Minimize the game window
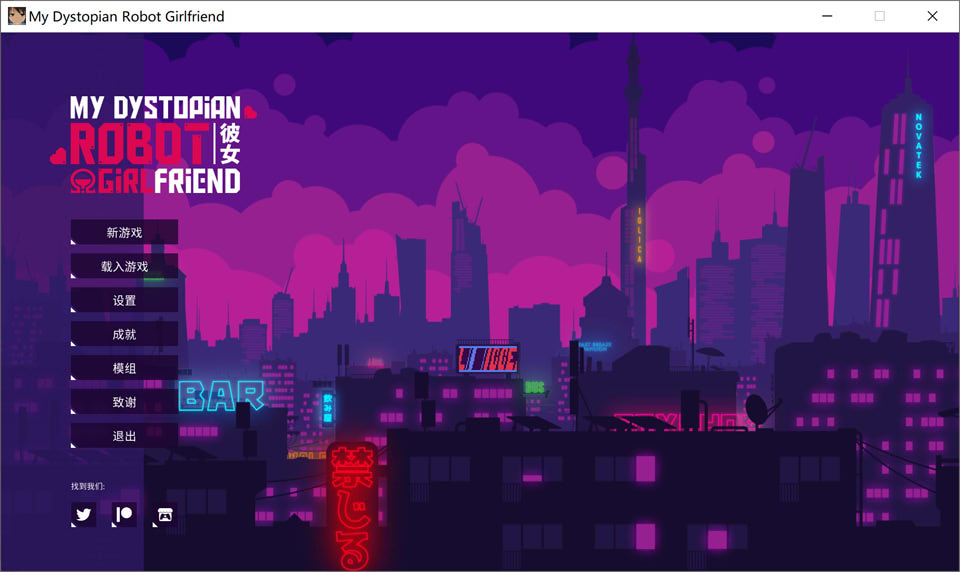Image resolution: width=960 pixels, height=572 pixels. pyautogui.click(x=827, y=16)
